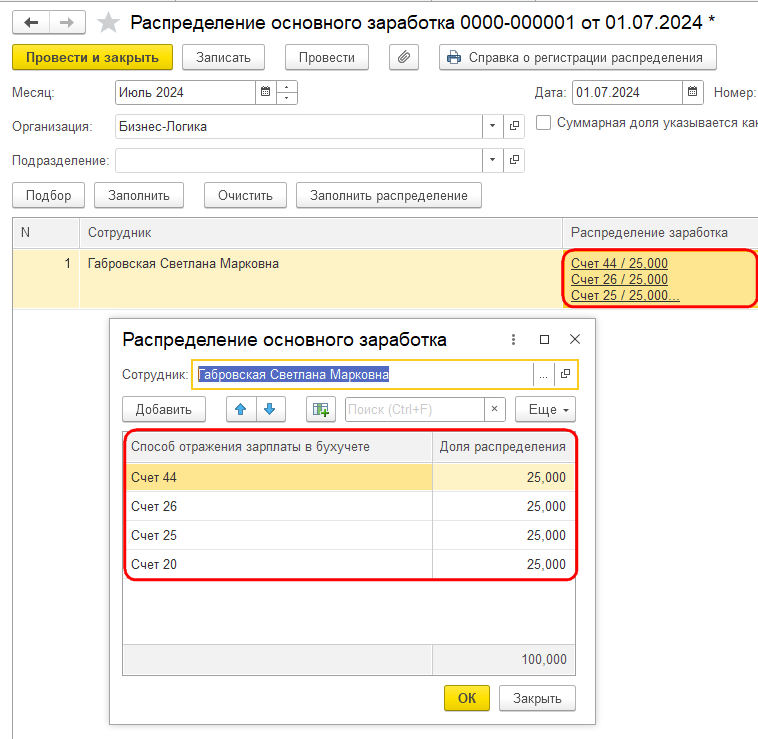Go back with the left arrow button
Image resolution: width=758 pixels, height=739 pixels.
point(31,22)
